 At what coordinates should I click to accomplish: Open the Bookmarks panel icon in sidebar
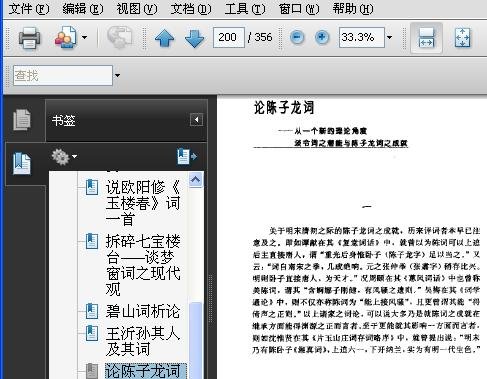tap(22, 164)
